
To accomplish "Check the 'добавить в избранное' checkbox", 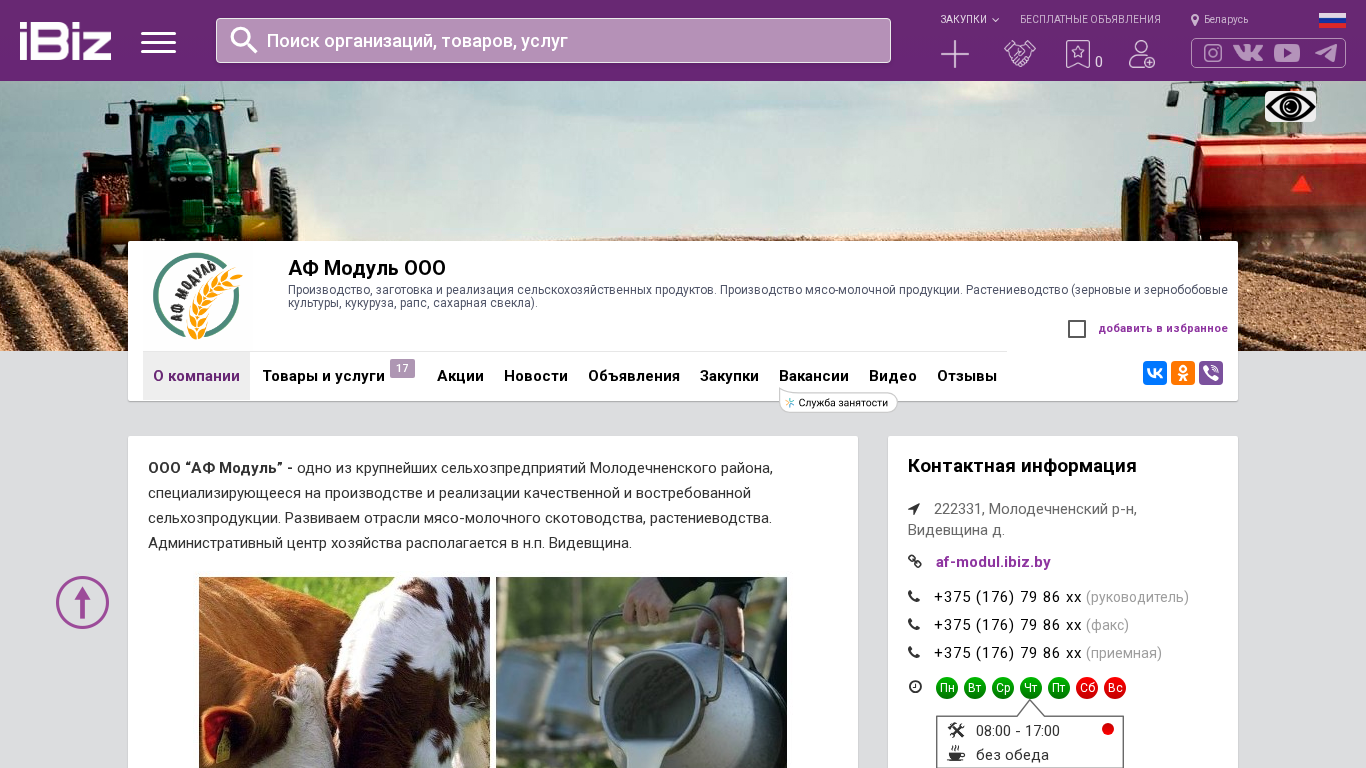I will (1077, 329).
